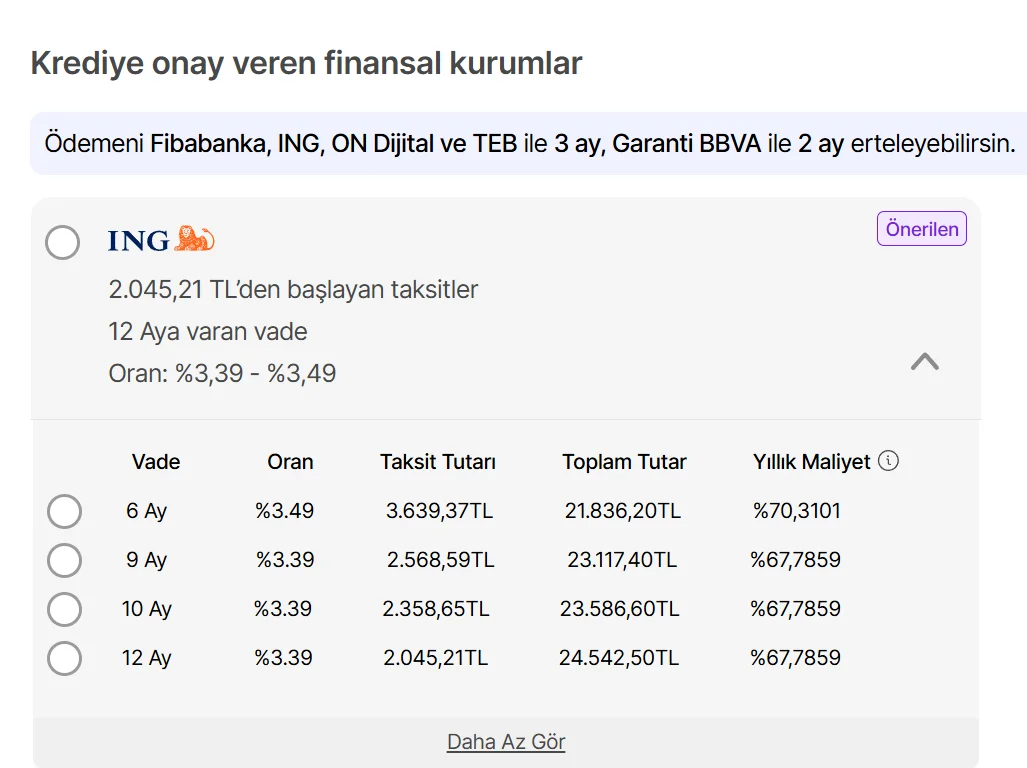The width and height of the screenshot is (1027, 768).
Task: Click the 2.045,21 TL'den başlayan taksitler text
Action: tap(293, 290)
